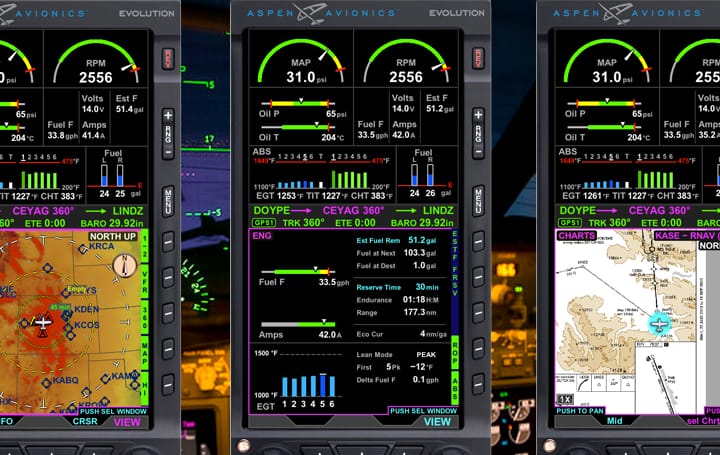Screen dimensions: 720x455
Task: Click PUSH SEL WINDOW on left display
Action: (x=113, y=411)
